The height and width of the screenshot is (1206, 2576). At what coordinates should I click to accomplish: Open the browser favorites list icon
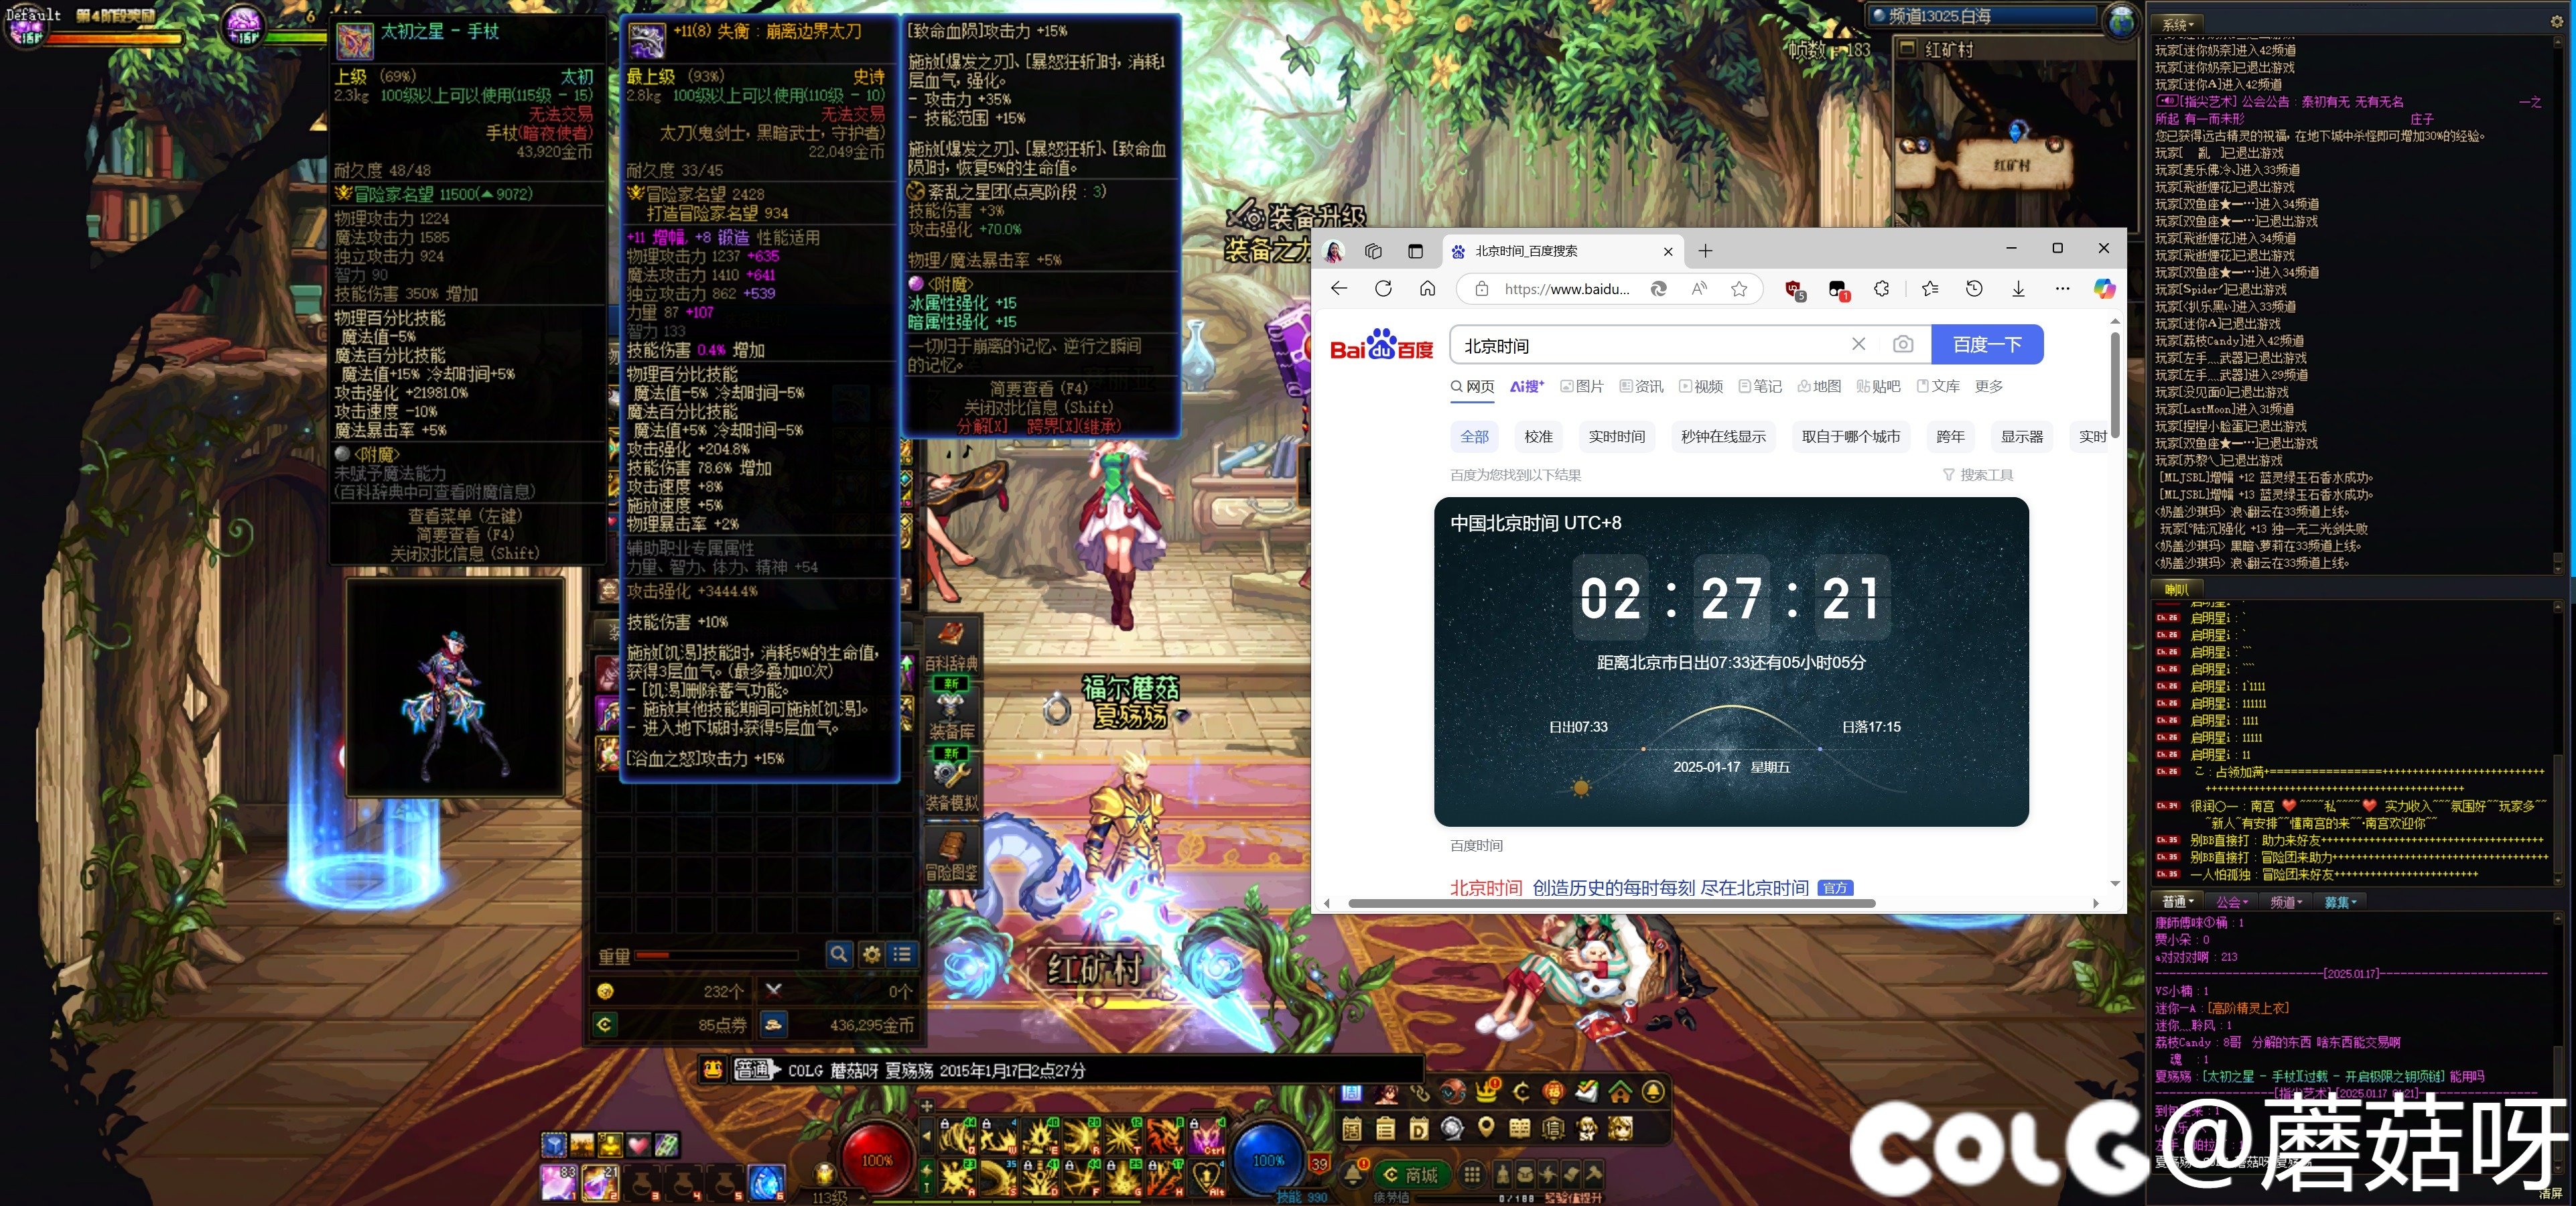tap(1930, 289)
